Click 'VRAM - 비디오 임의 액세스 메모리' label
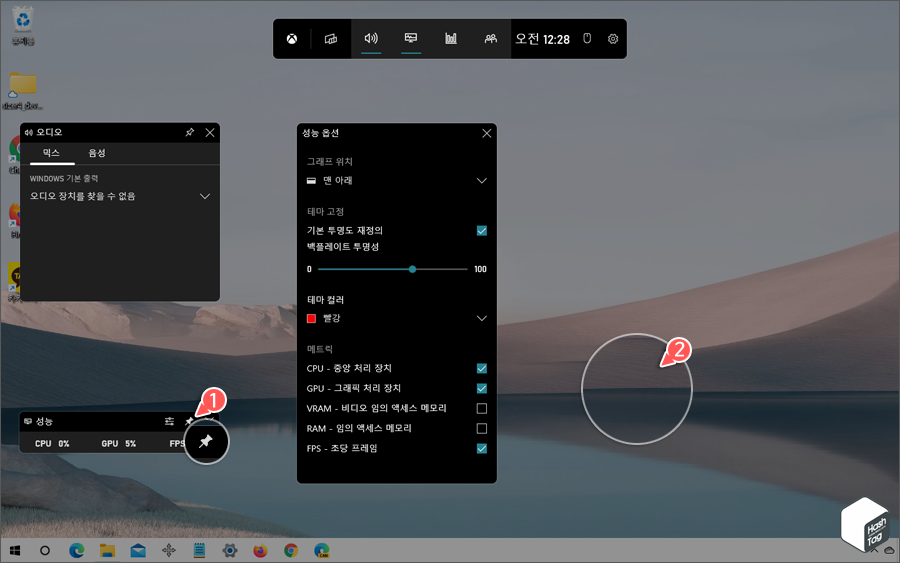Image resolution: width=900 pixels, height=563 pixels. coord(377,409)
